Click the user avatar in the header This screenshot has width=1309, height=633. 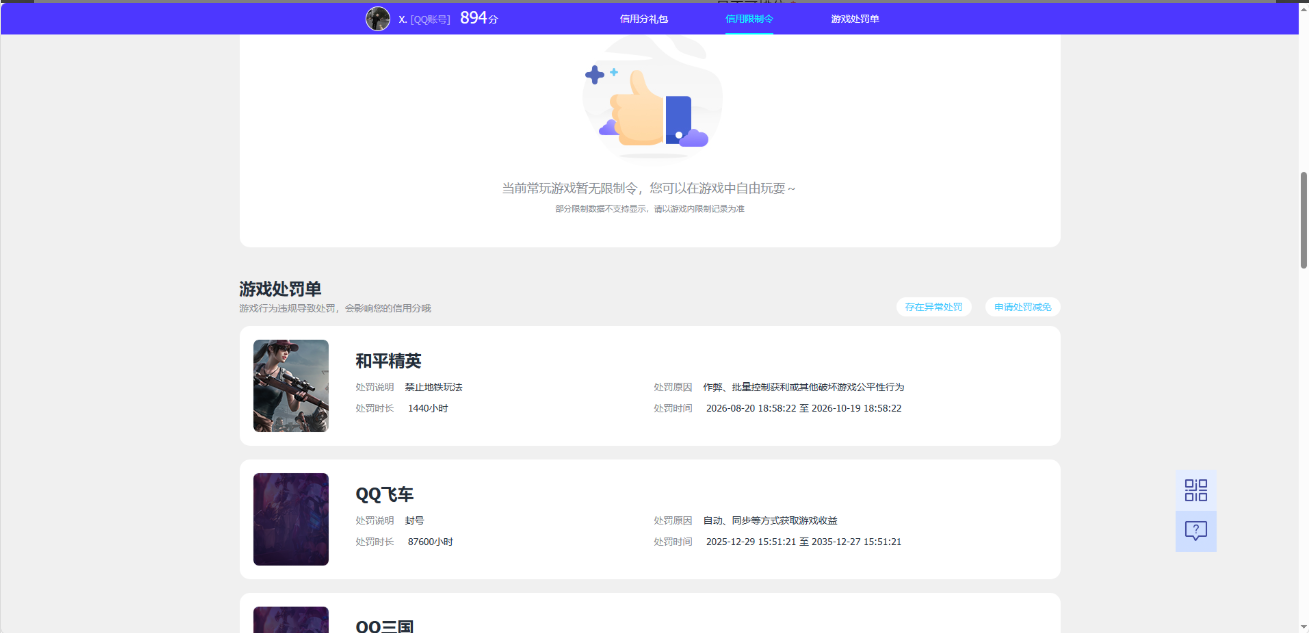[x=378, y=18]
